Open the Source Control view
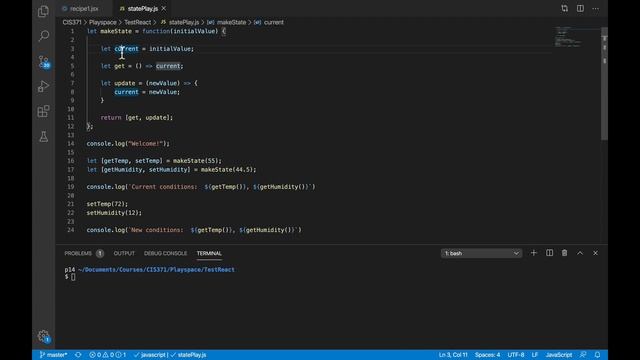640x360 pixels. [43, 61]
